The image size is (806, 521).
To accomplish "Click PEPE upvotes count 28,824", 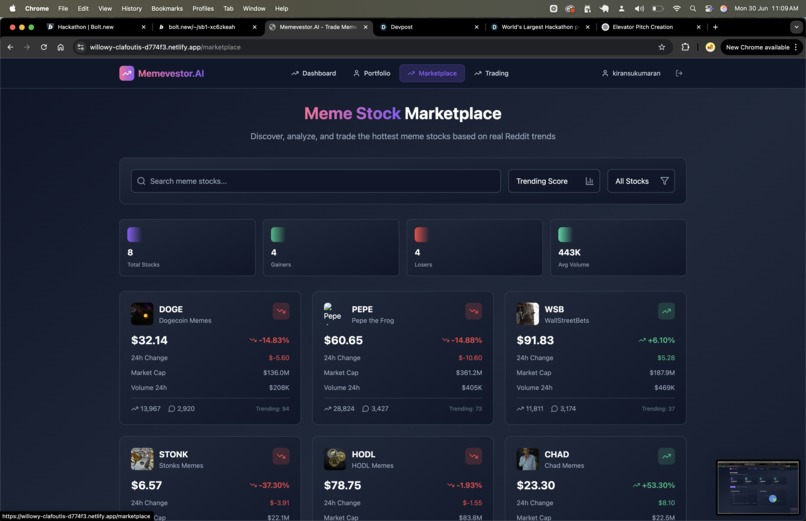I will [339, 409].
